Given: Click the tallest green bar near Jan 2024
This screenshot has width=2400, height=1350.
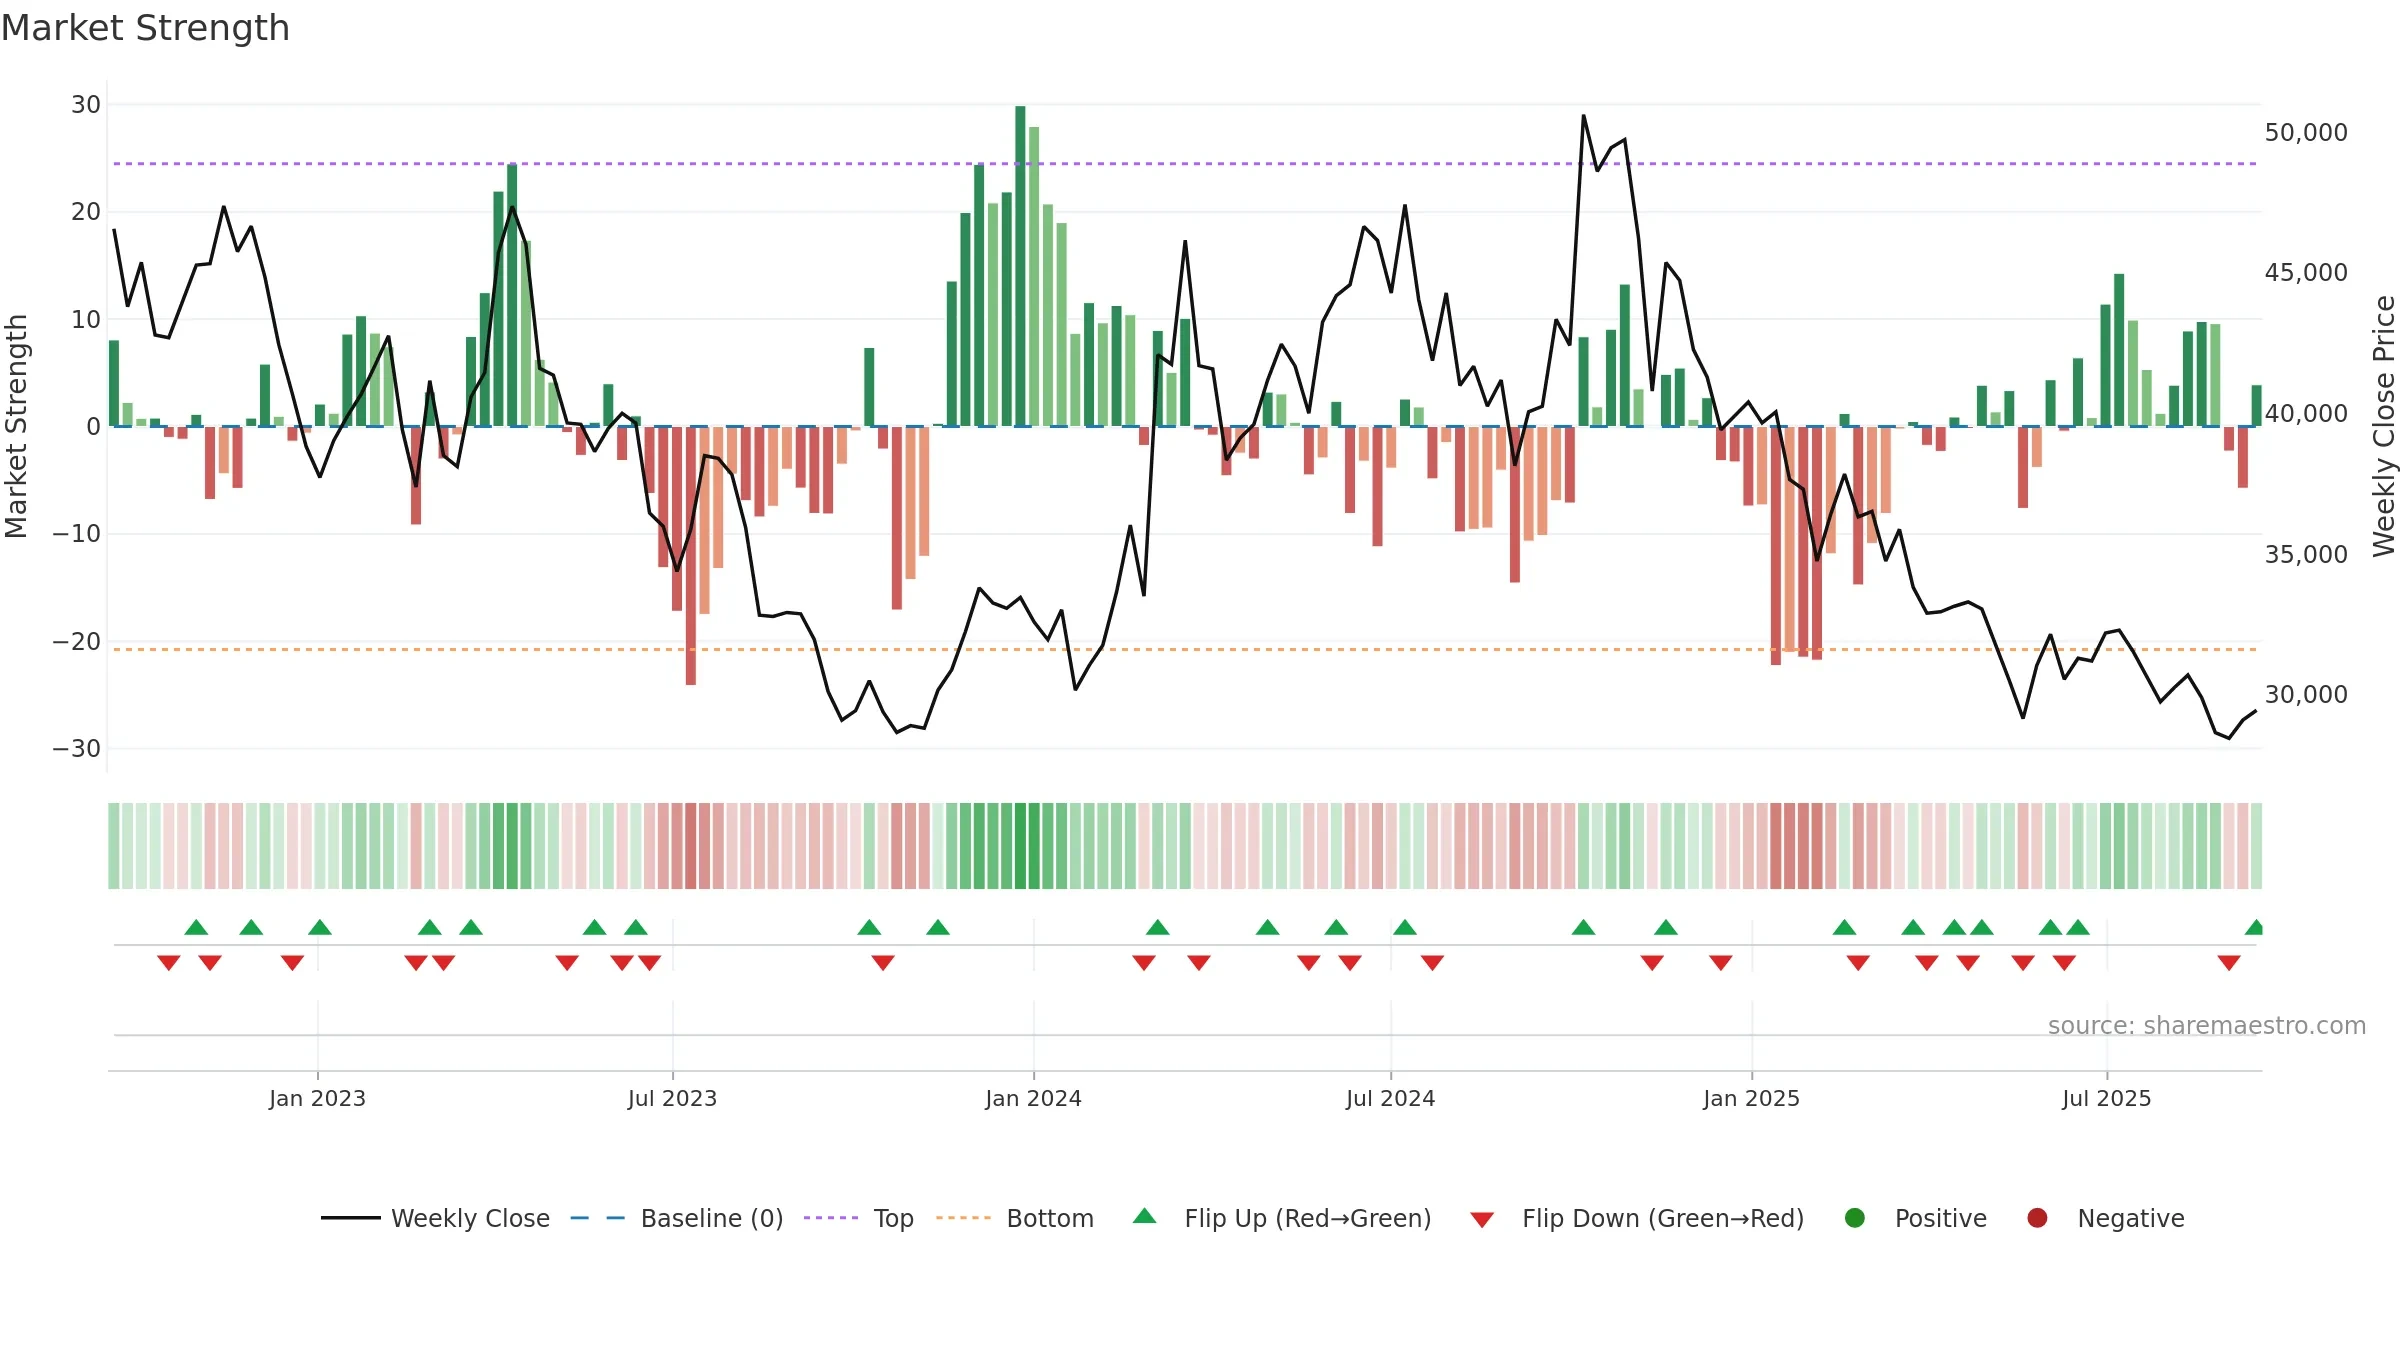Looking at the screenshot, I should (x=1020, y=266).
